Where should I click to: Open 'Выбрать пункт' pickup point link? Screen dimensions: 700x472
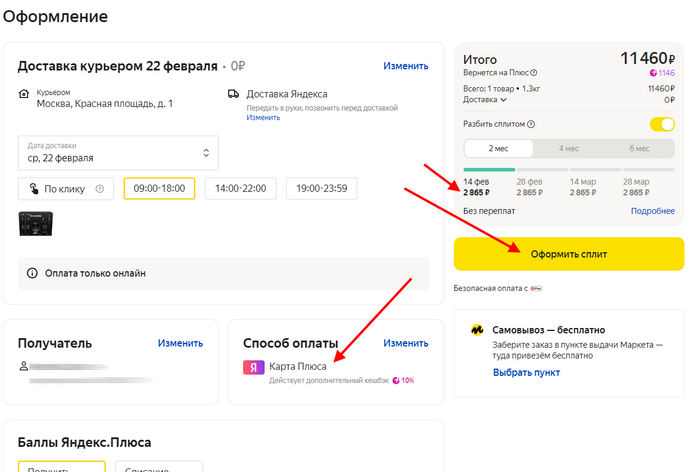(x=525, y=373)
